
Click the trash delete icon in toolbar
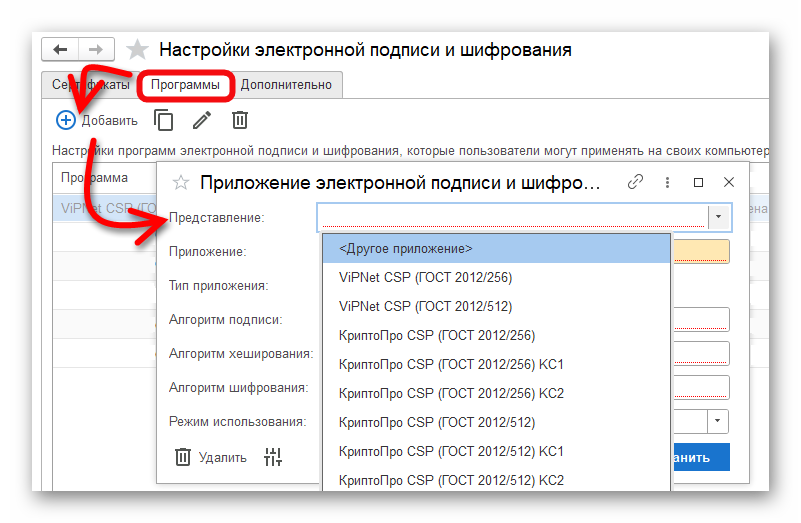[x=240, y=121]
